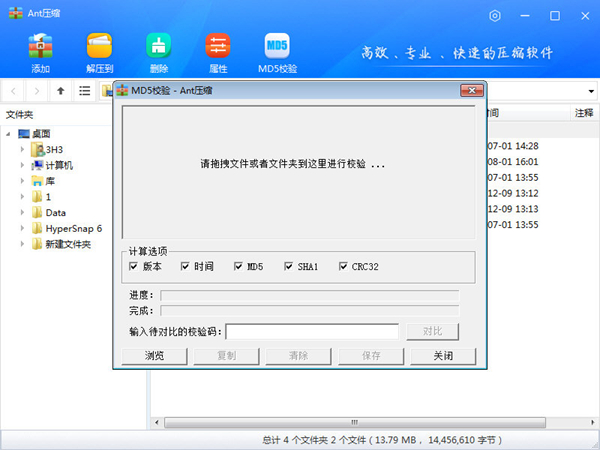600x450 pixels.
Task: Click the 浏览 (Browse) button
Action: tap(154, 356)
